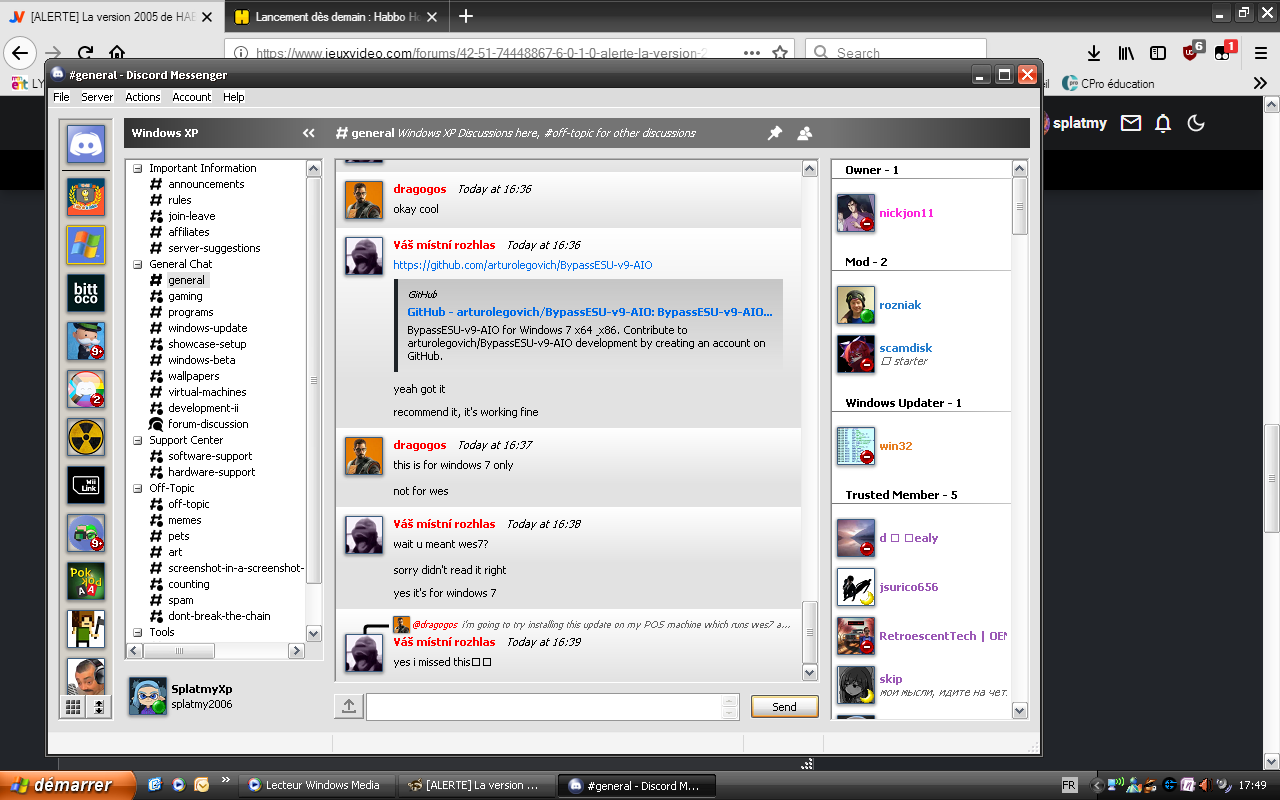The image size is (1280, 800).
Task: Open the server grid view icon
Action: [73, 707]
